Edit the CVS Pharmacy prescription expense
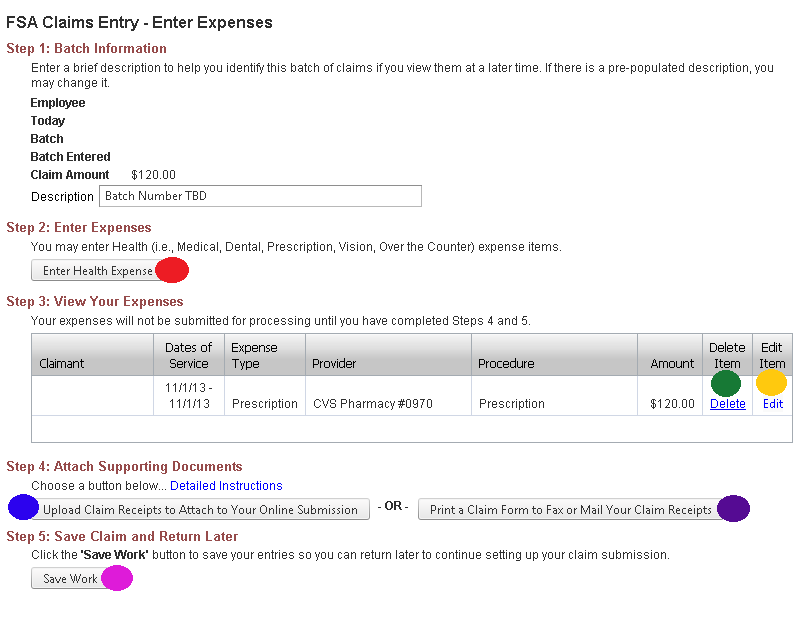Viewport: 801px width, 640px height. (772, 404)
